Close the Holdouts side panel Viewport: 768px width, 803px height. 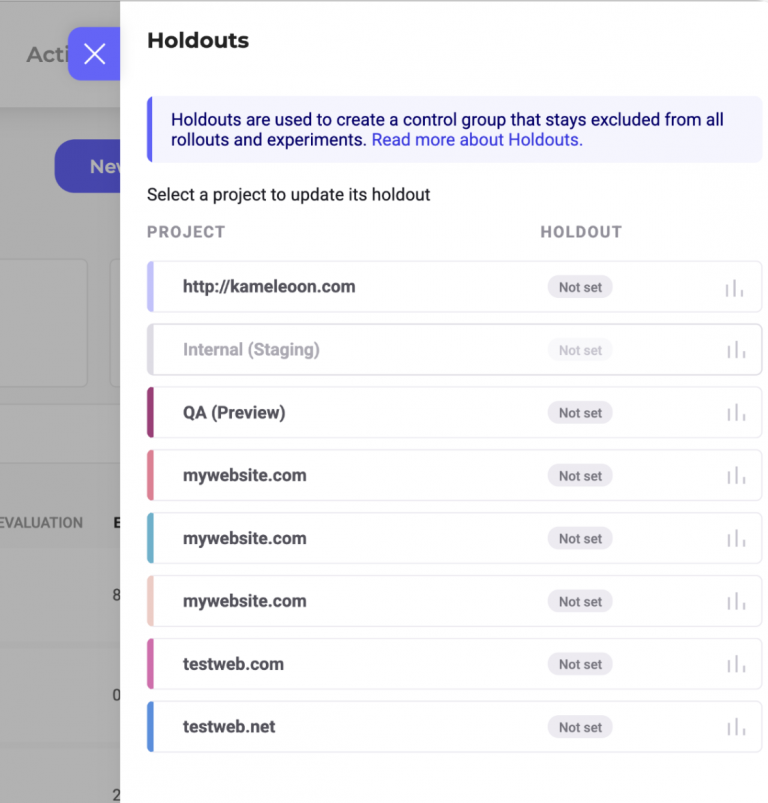(x=94, y=54)
